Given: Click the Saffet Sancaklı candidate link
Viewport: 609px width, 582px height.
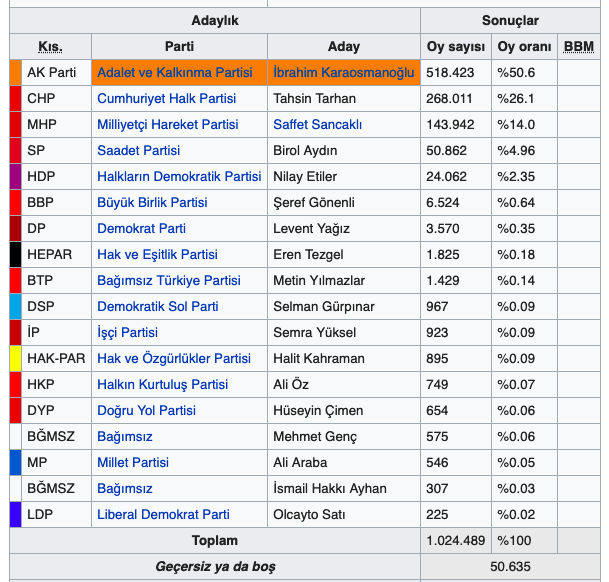Looking at the screenshot, I should point(317,125).
